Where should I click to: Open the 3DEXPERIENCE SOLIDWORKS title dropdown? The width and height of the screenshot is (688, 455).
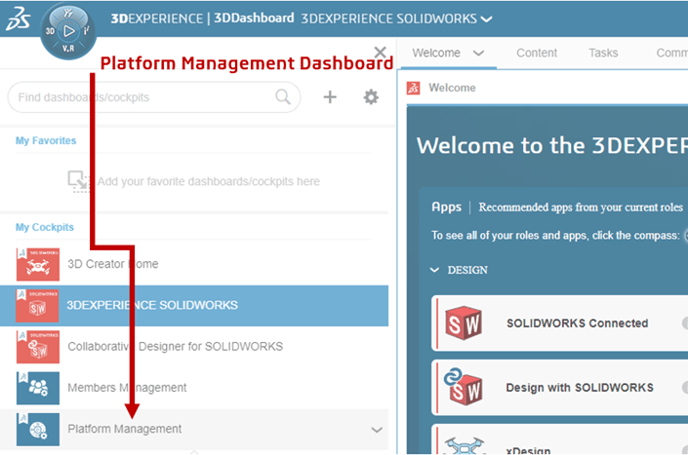click(487, 19)
